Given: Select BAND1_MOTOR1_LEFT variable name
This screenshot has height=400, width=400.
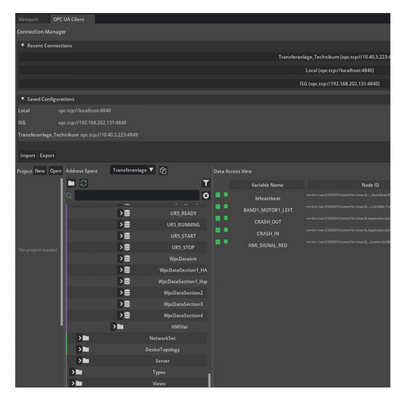Looking at the screenshot, I should 268,210.
